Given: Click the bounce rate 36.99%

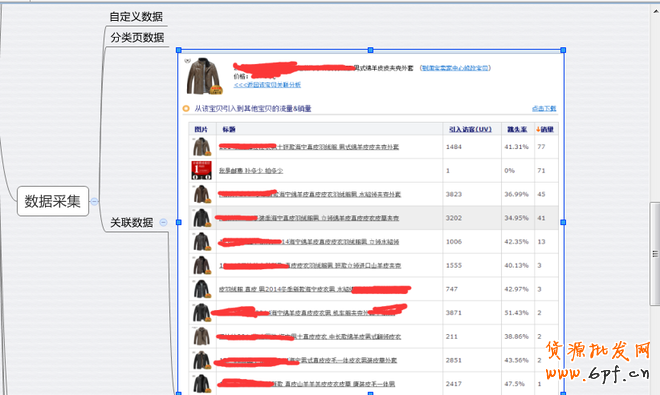Looking at the screenshot, I should coord(516,194).
